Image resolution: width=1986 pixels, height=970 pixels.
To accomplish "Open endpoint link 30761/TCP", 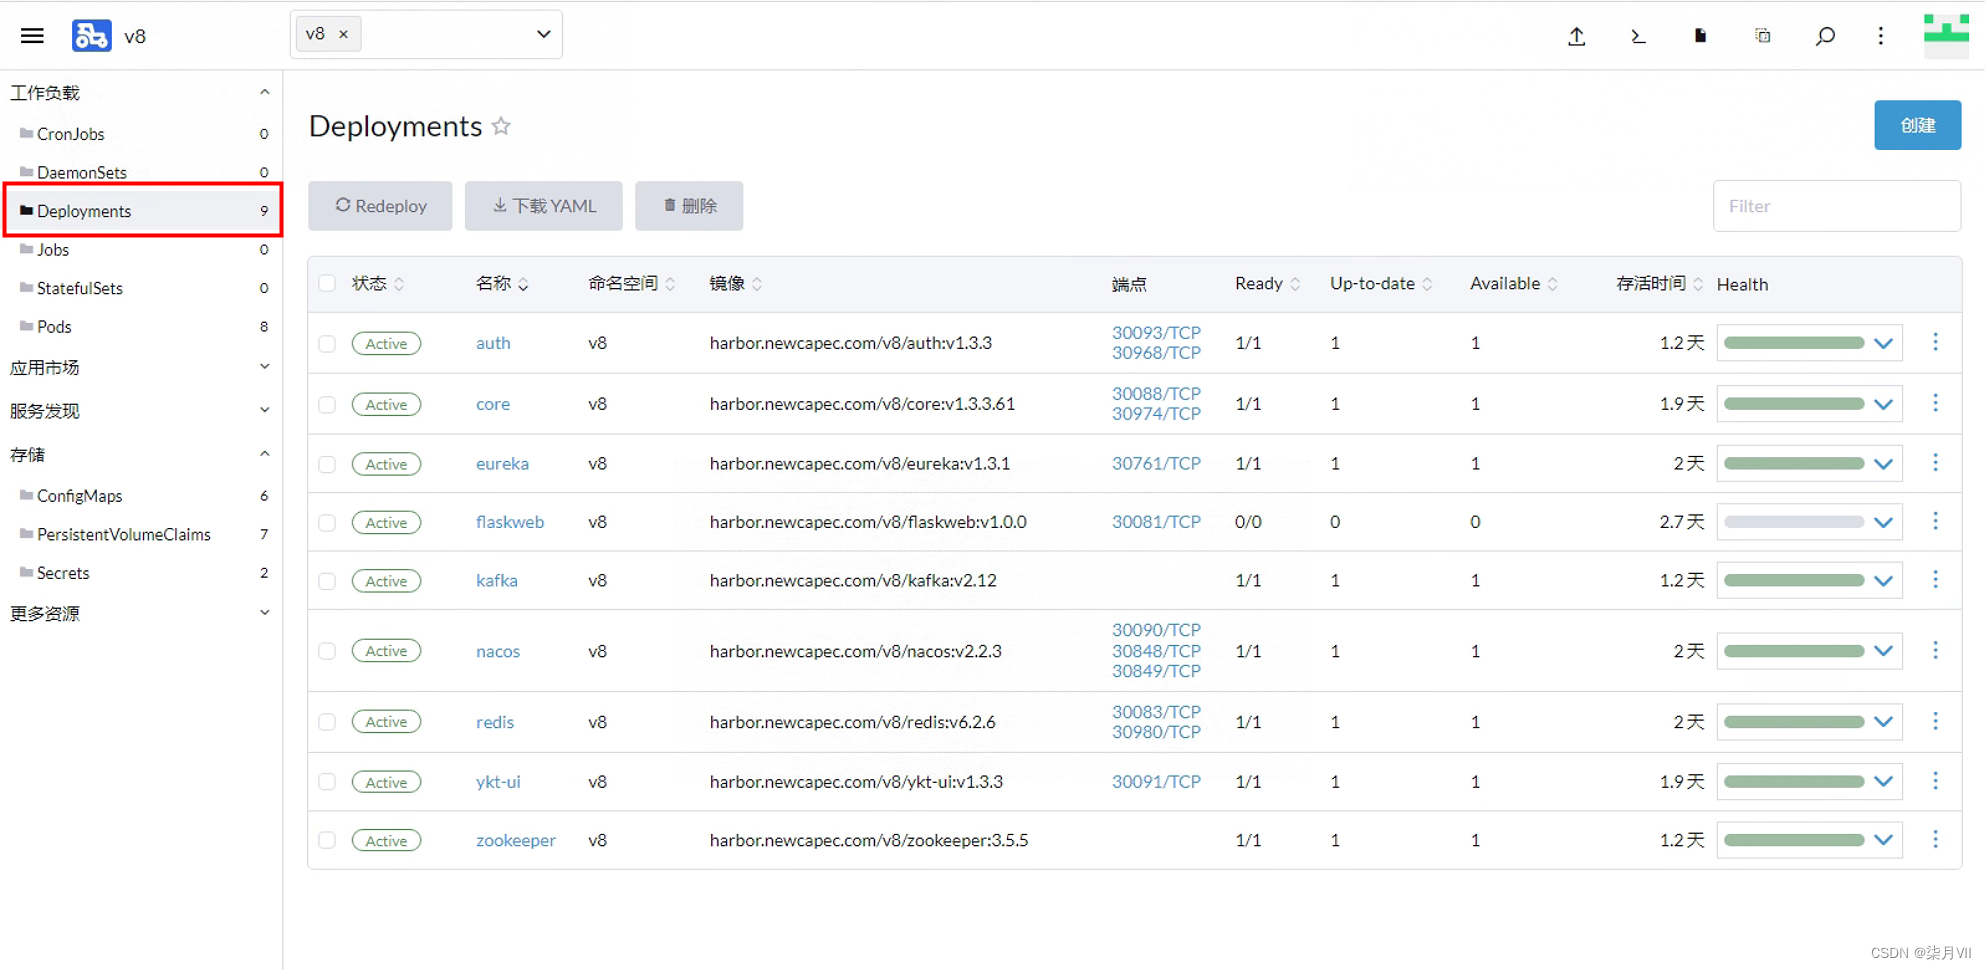I will coord(1156,463).
